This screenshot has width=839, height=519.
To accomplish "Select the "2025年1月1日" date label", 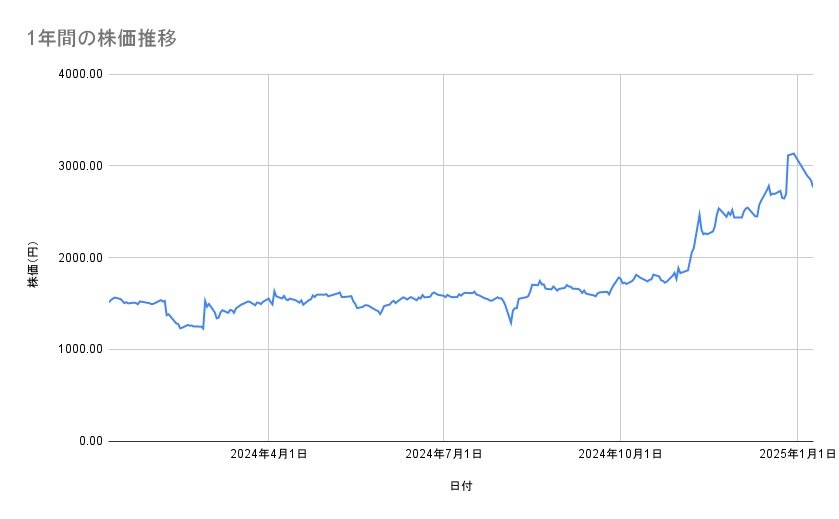I will (797, 454).
